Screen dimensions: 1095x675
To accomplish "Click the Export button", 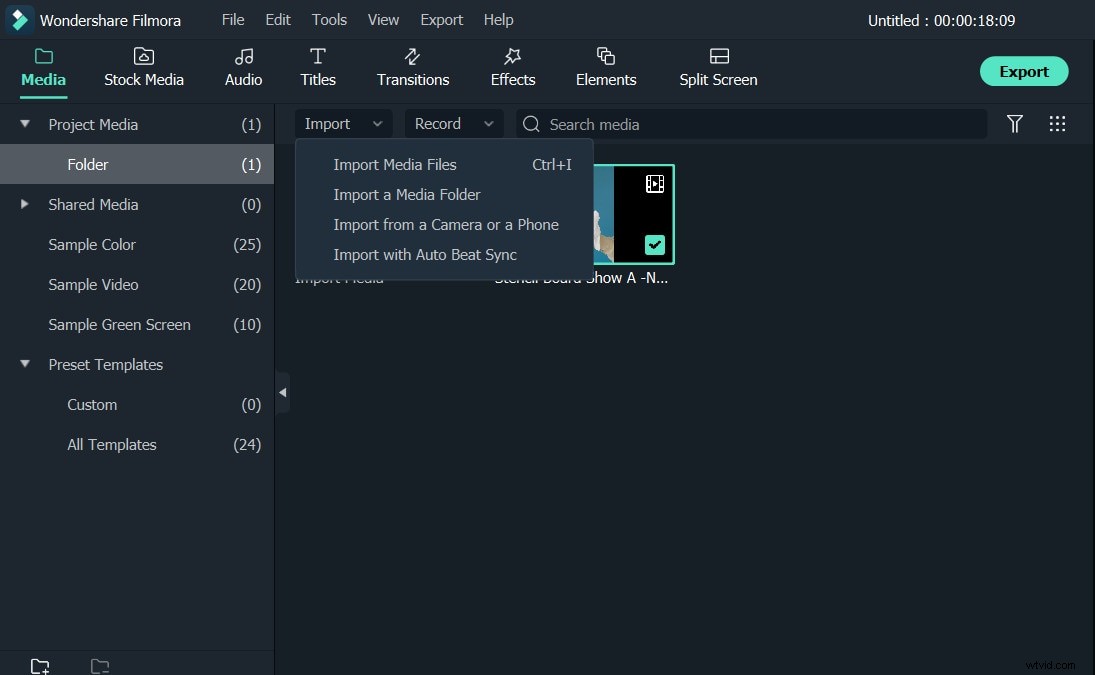I will pyautogui.click(x=1023, y=71).
